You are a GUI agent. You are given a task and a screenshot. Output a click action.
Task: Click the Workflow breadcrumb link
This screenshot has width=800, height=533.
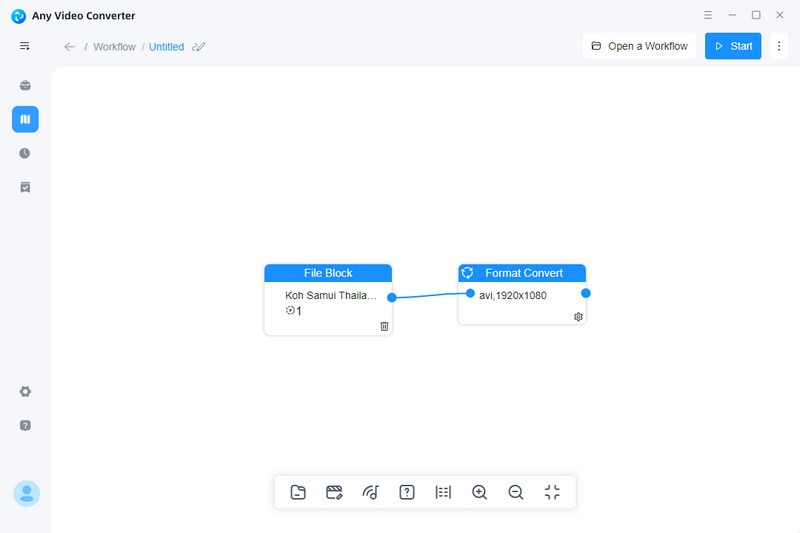pos(114,47)
